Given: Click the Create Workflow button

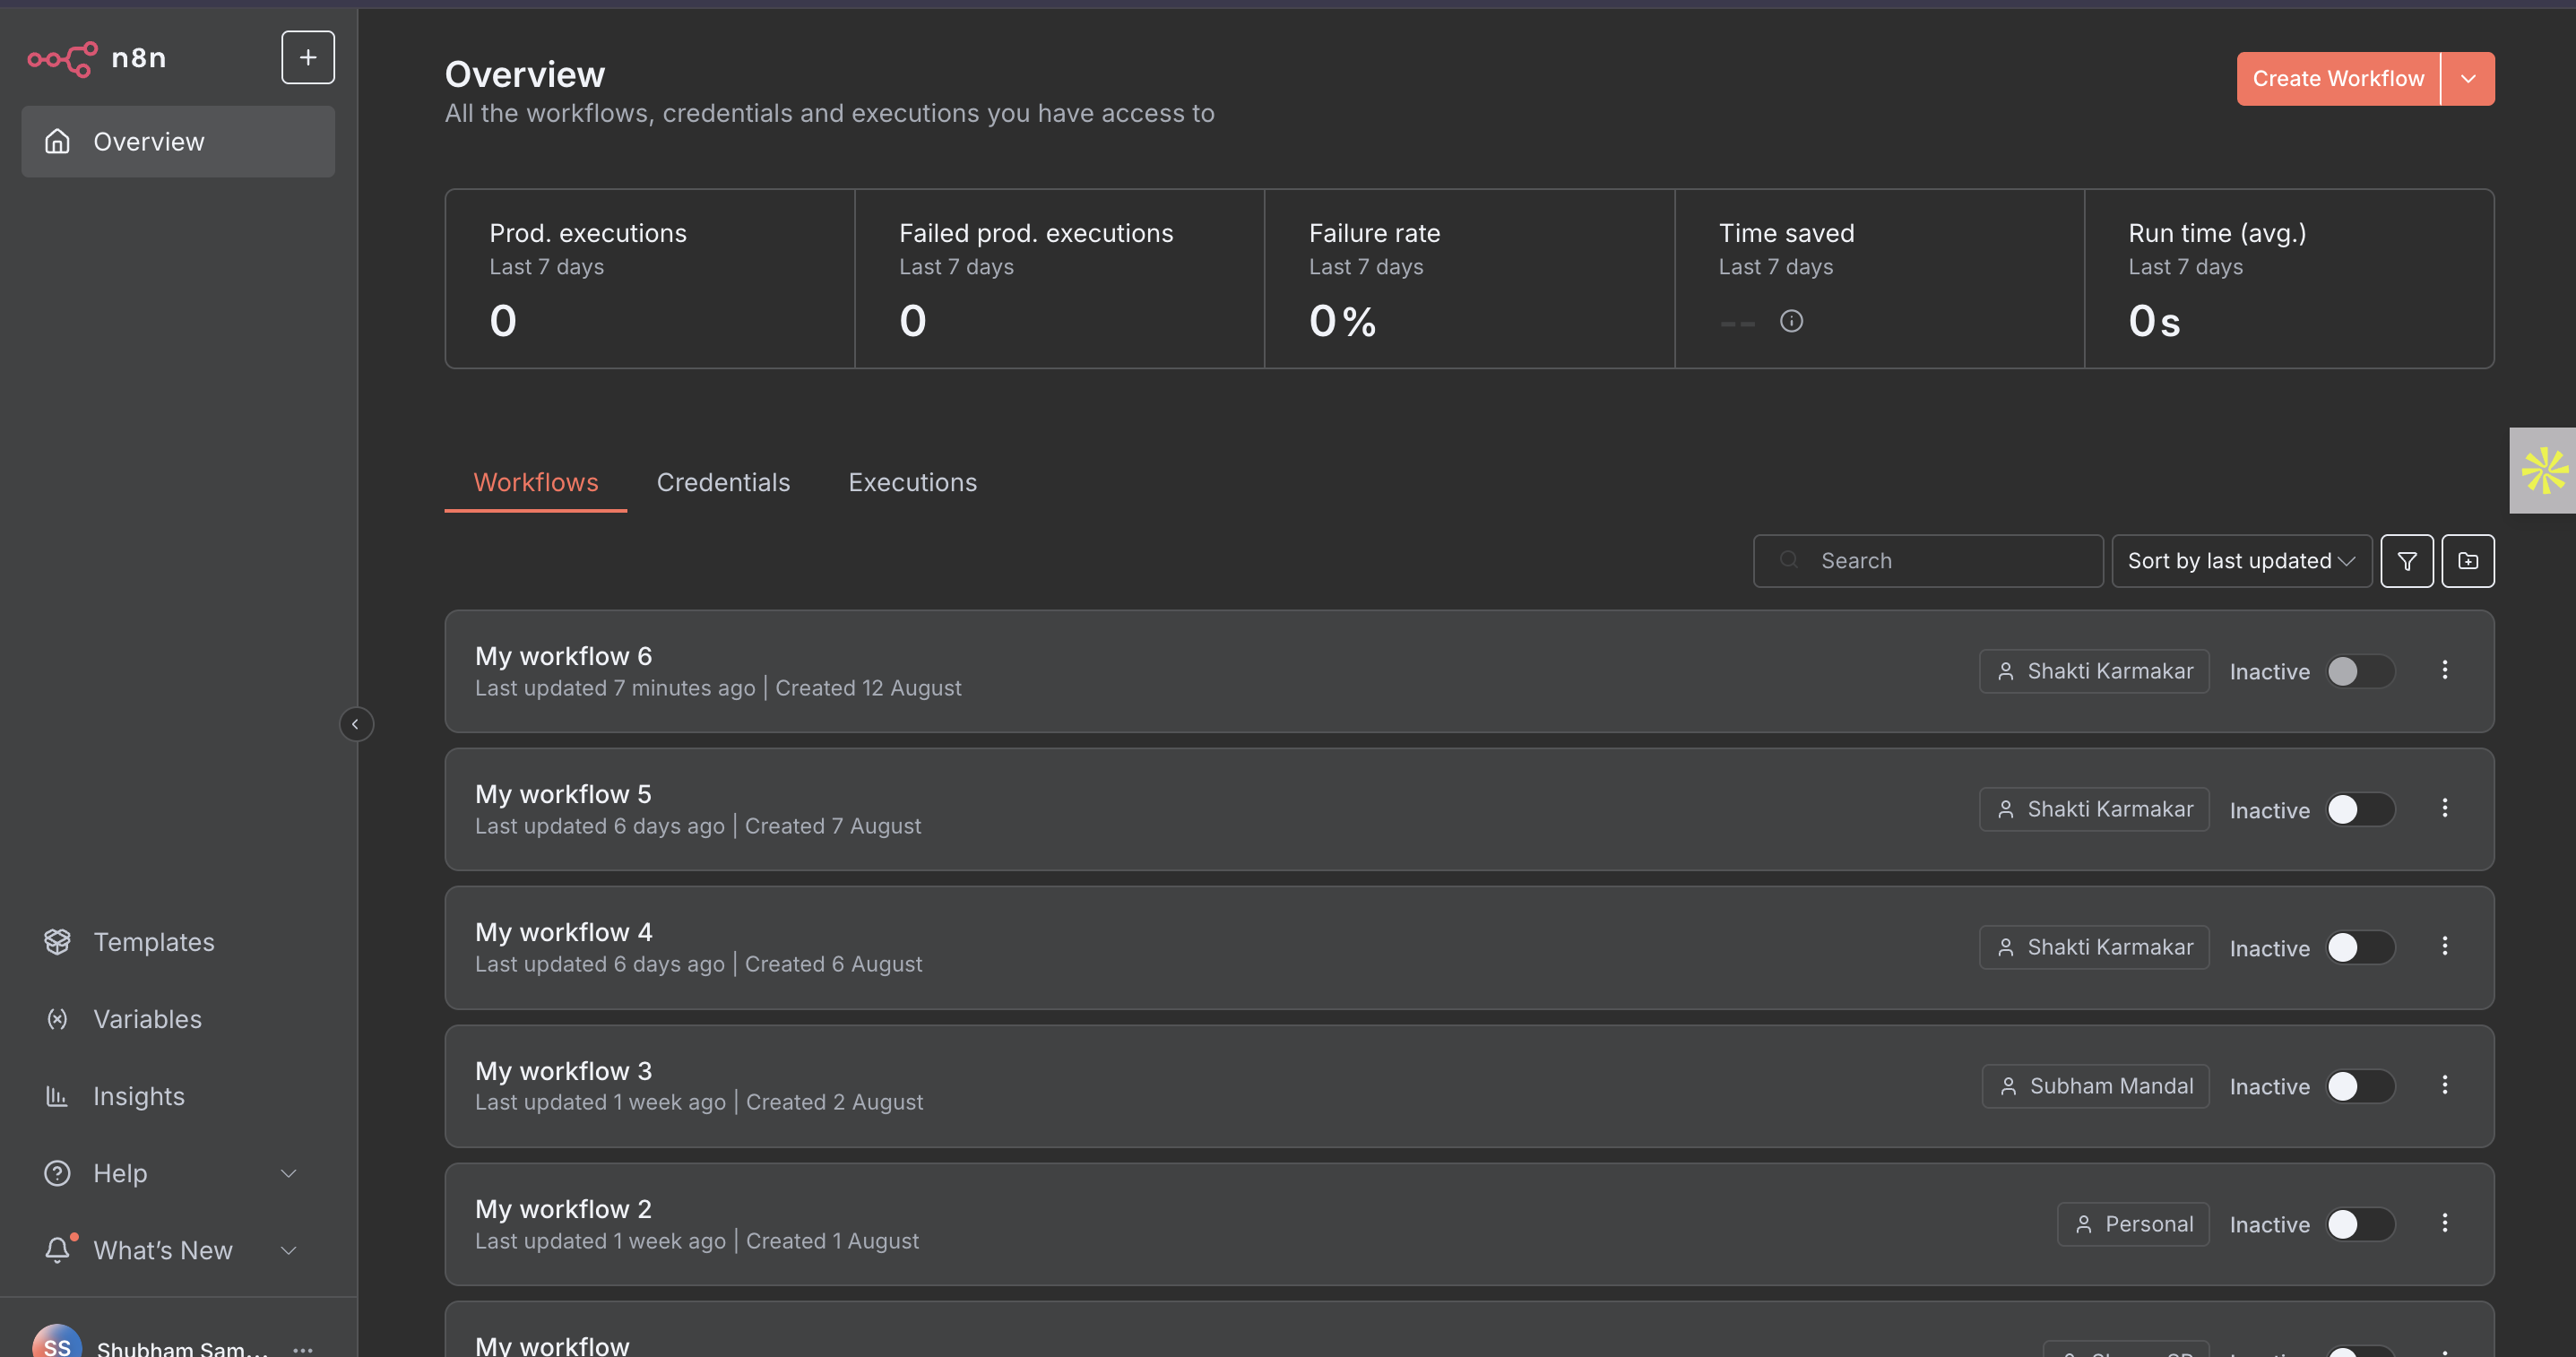Looking at the screenshot, I should 2338,79.
